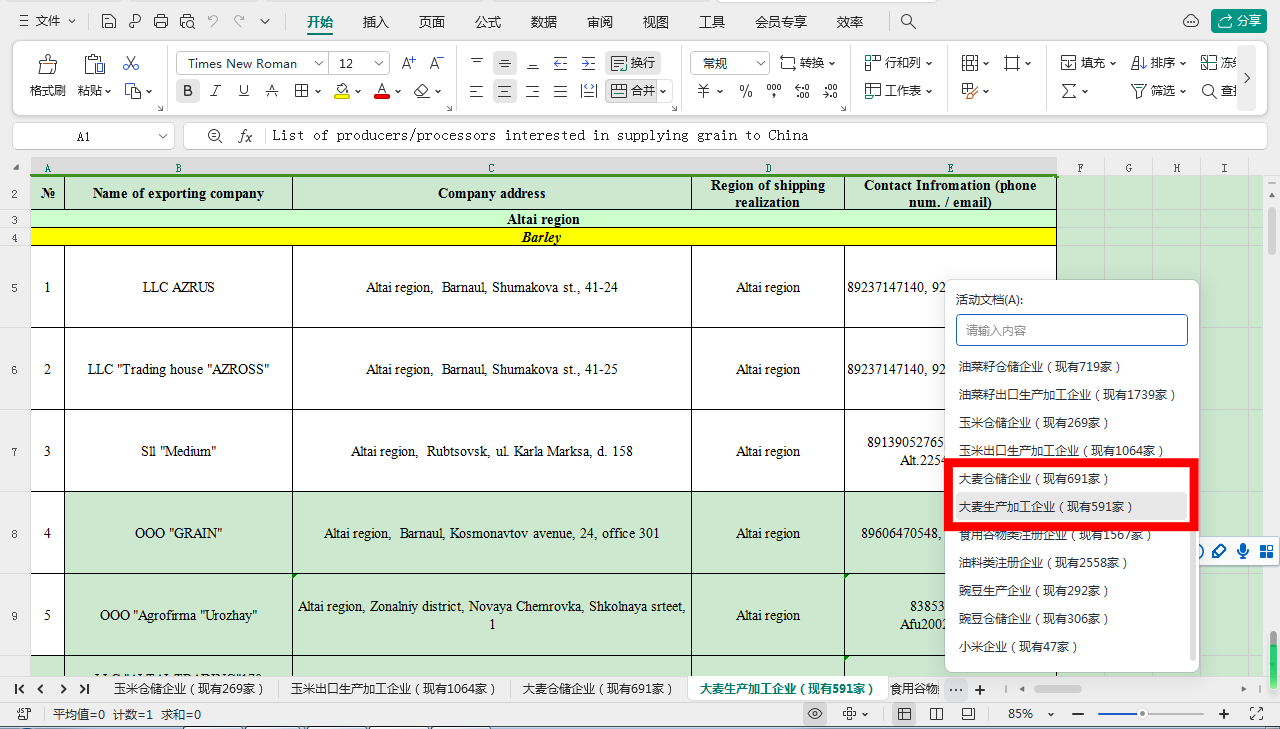Screen dimensions: 1280x729
Task: Add a new sheet with plus icon
Action: [x=980, y=689]
